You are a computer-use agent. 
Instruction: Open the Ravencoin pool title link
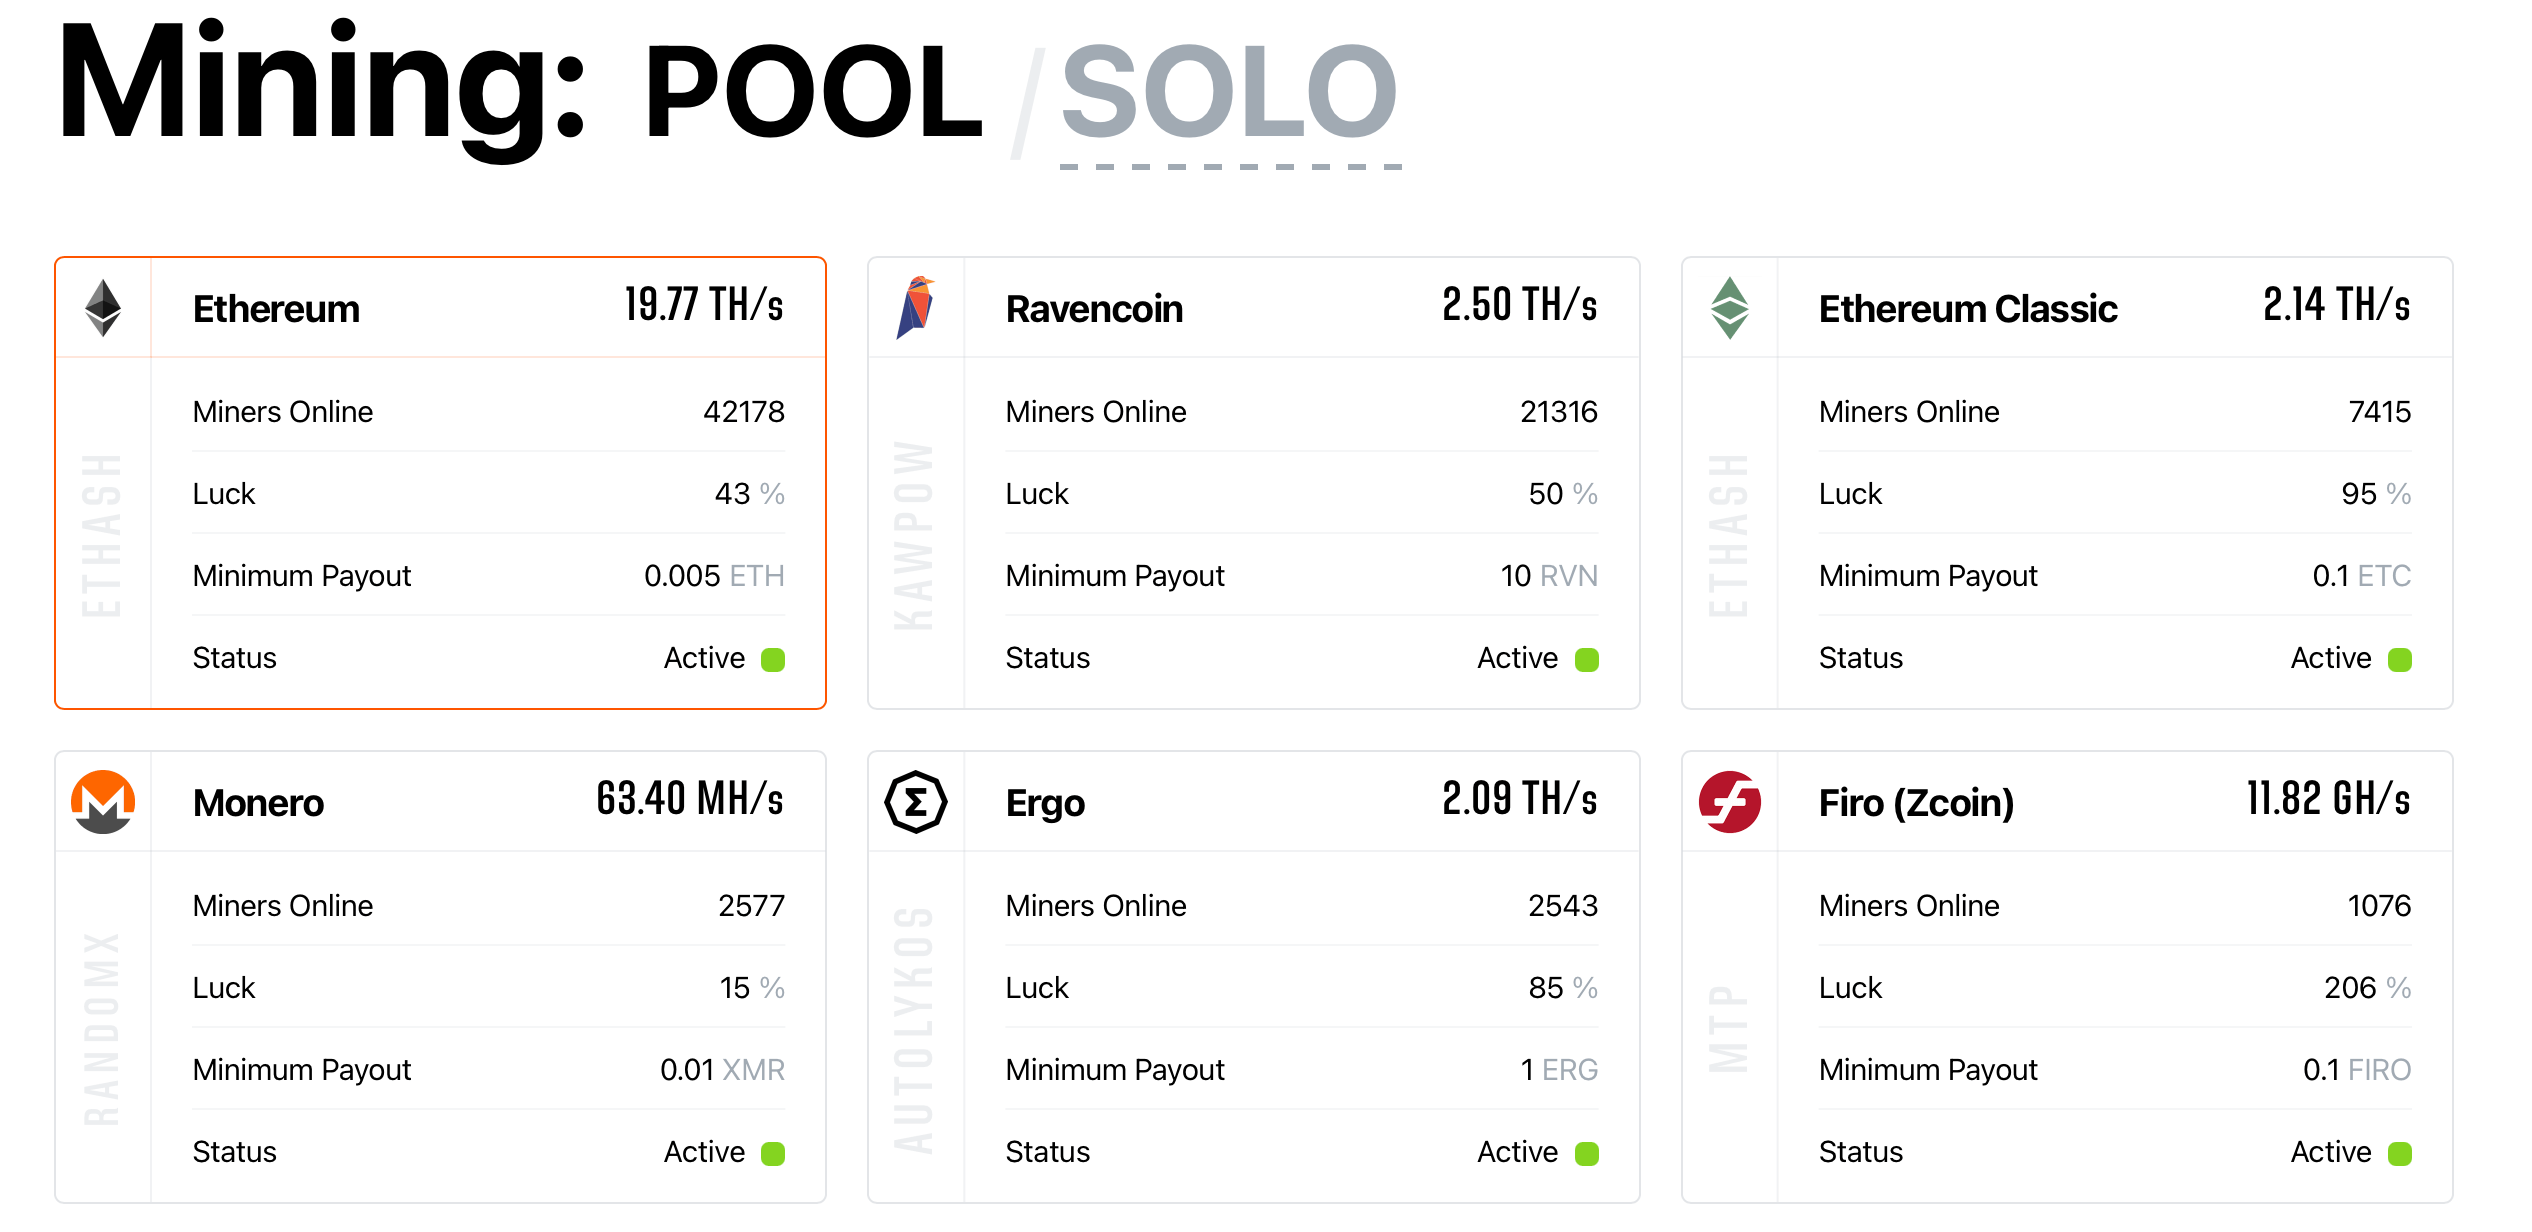(x=1094, y=309)
